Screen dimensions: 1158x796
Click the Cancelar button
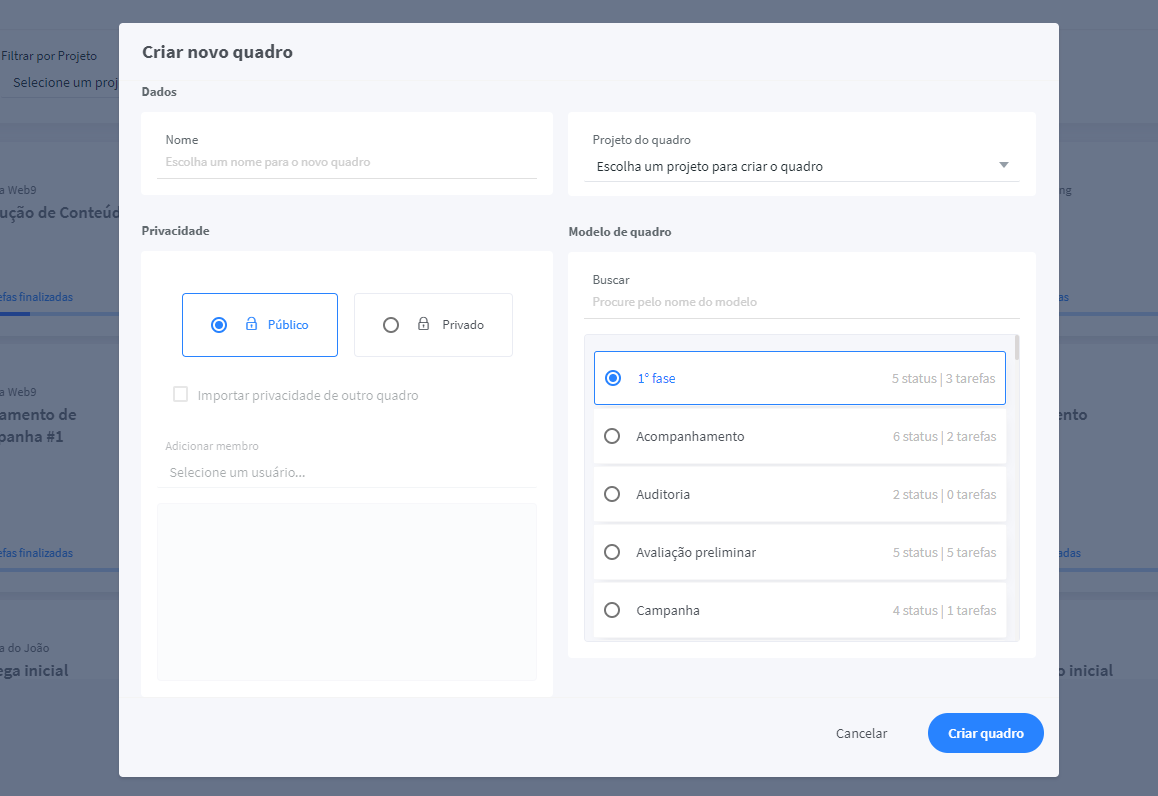click(x=861, y=733)
